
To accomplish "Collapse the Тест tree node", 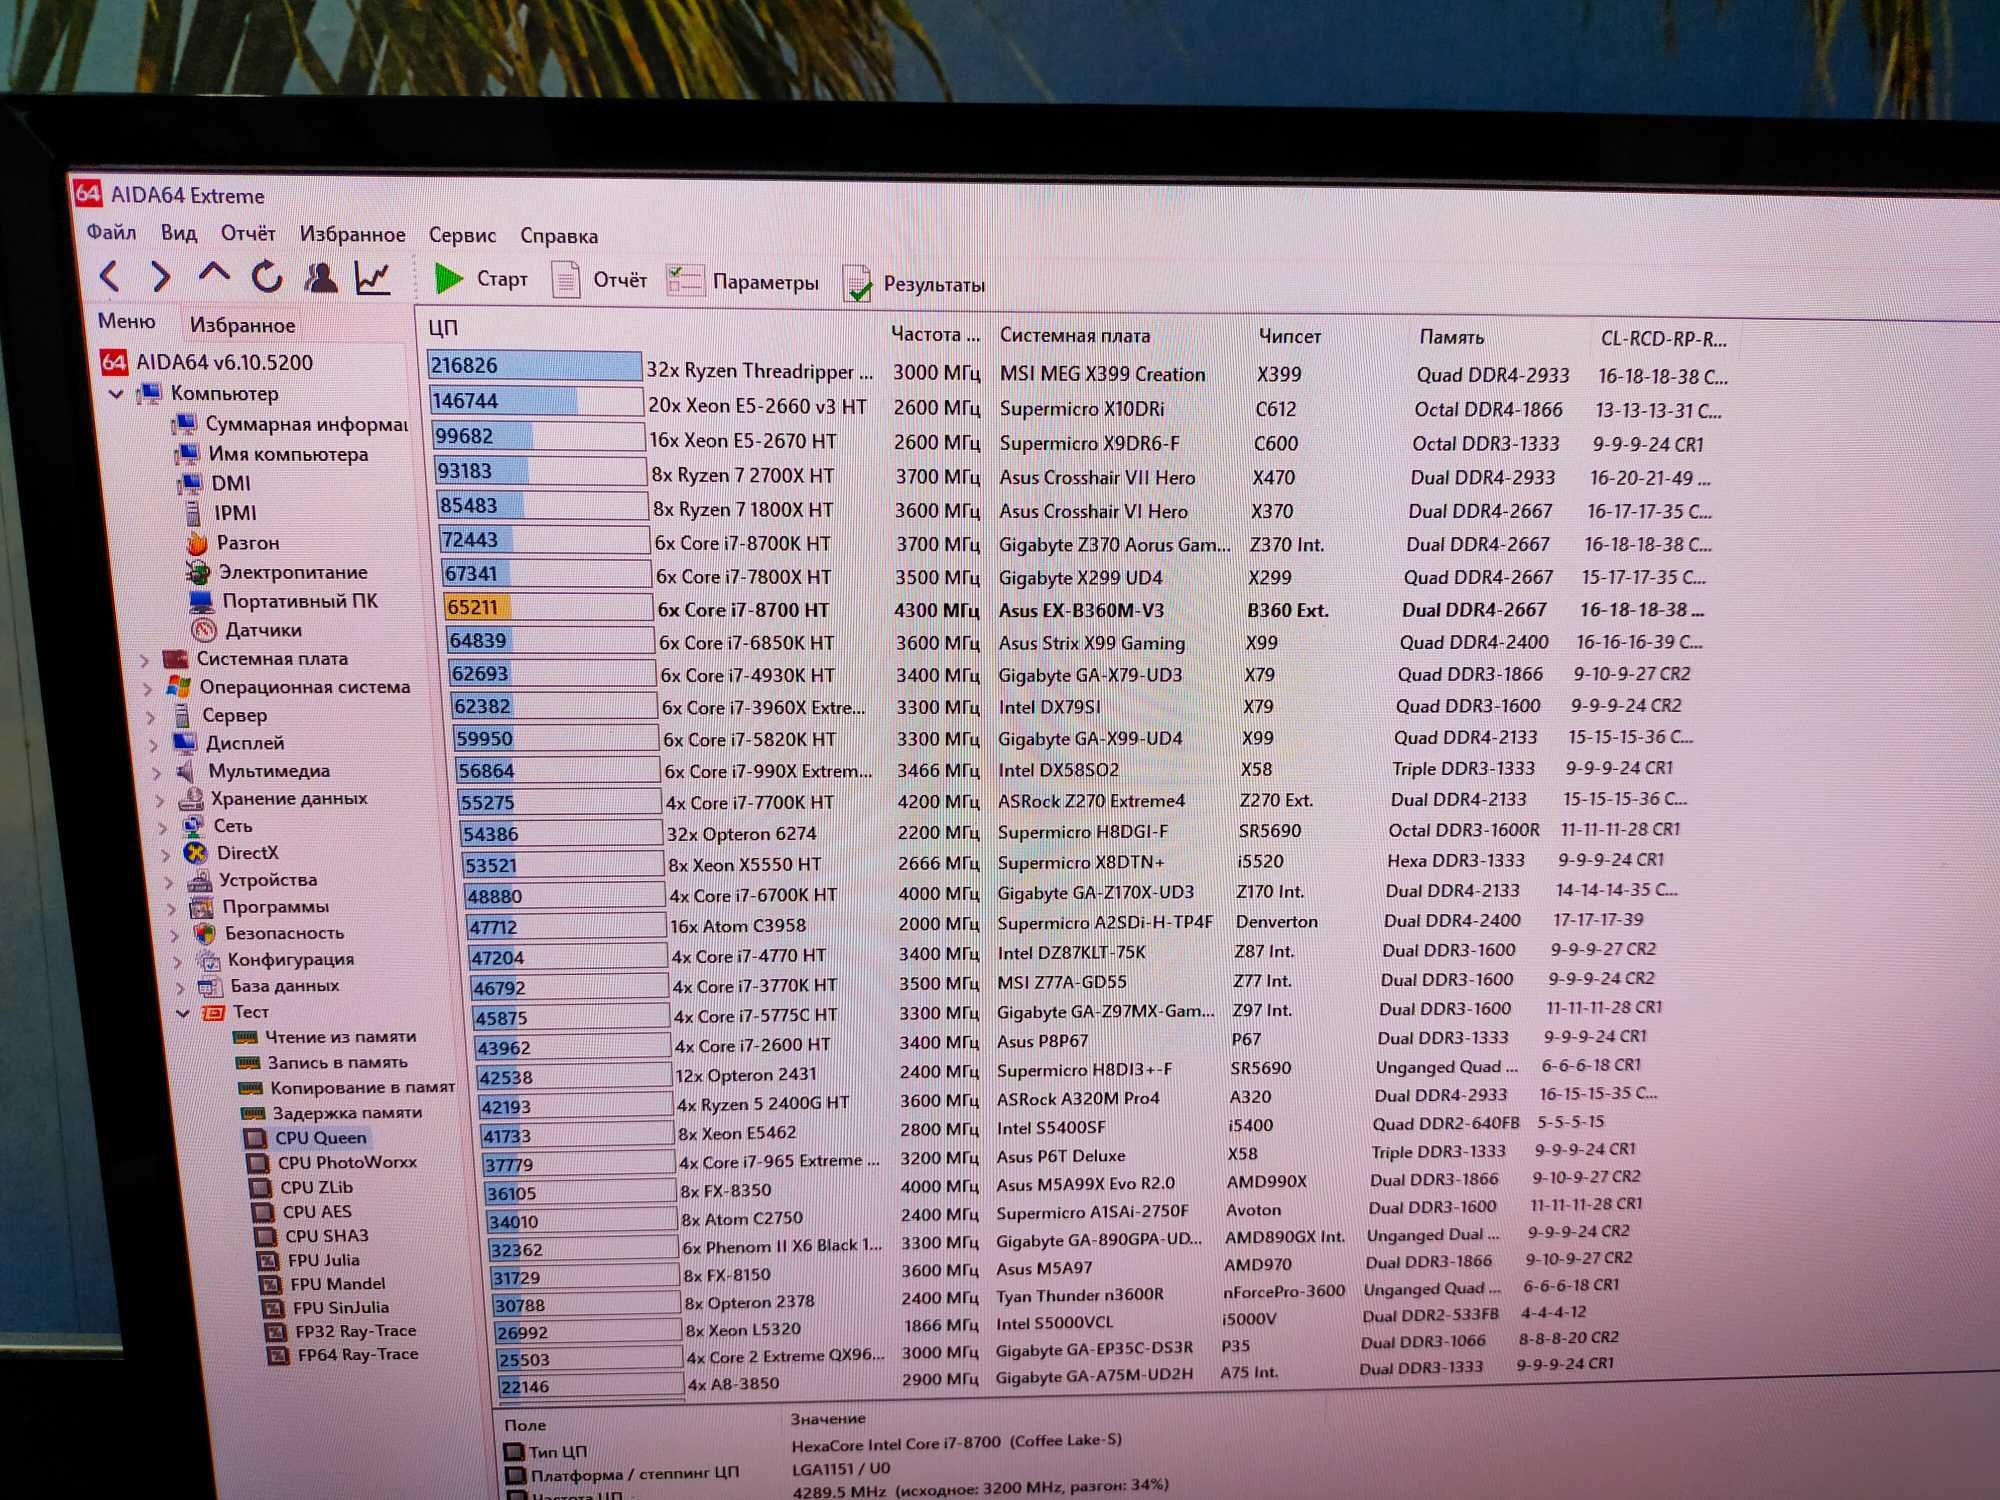I will tap(183, 1013).
